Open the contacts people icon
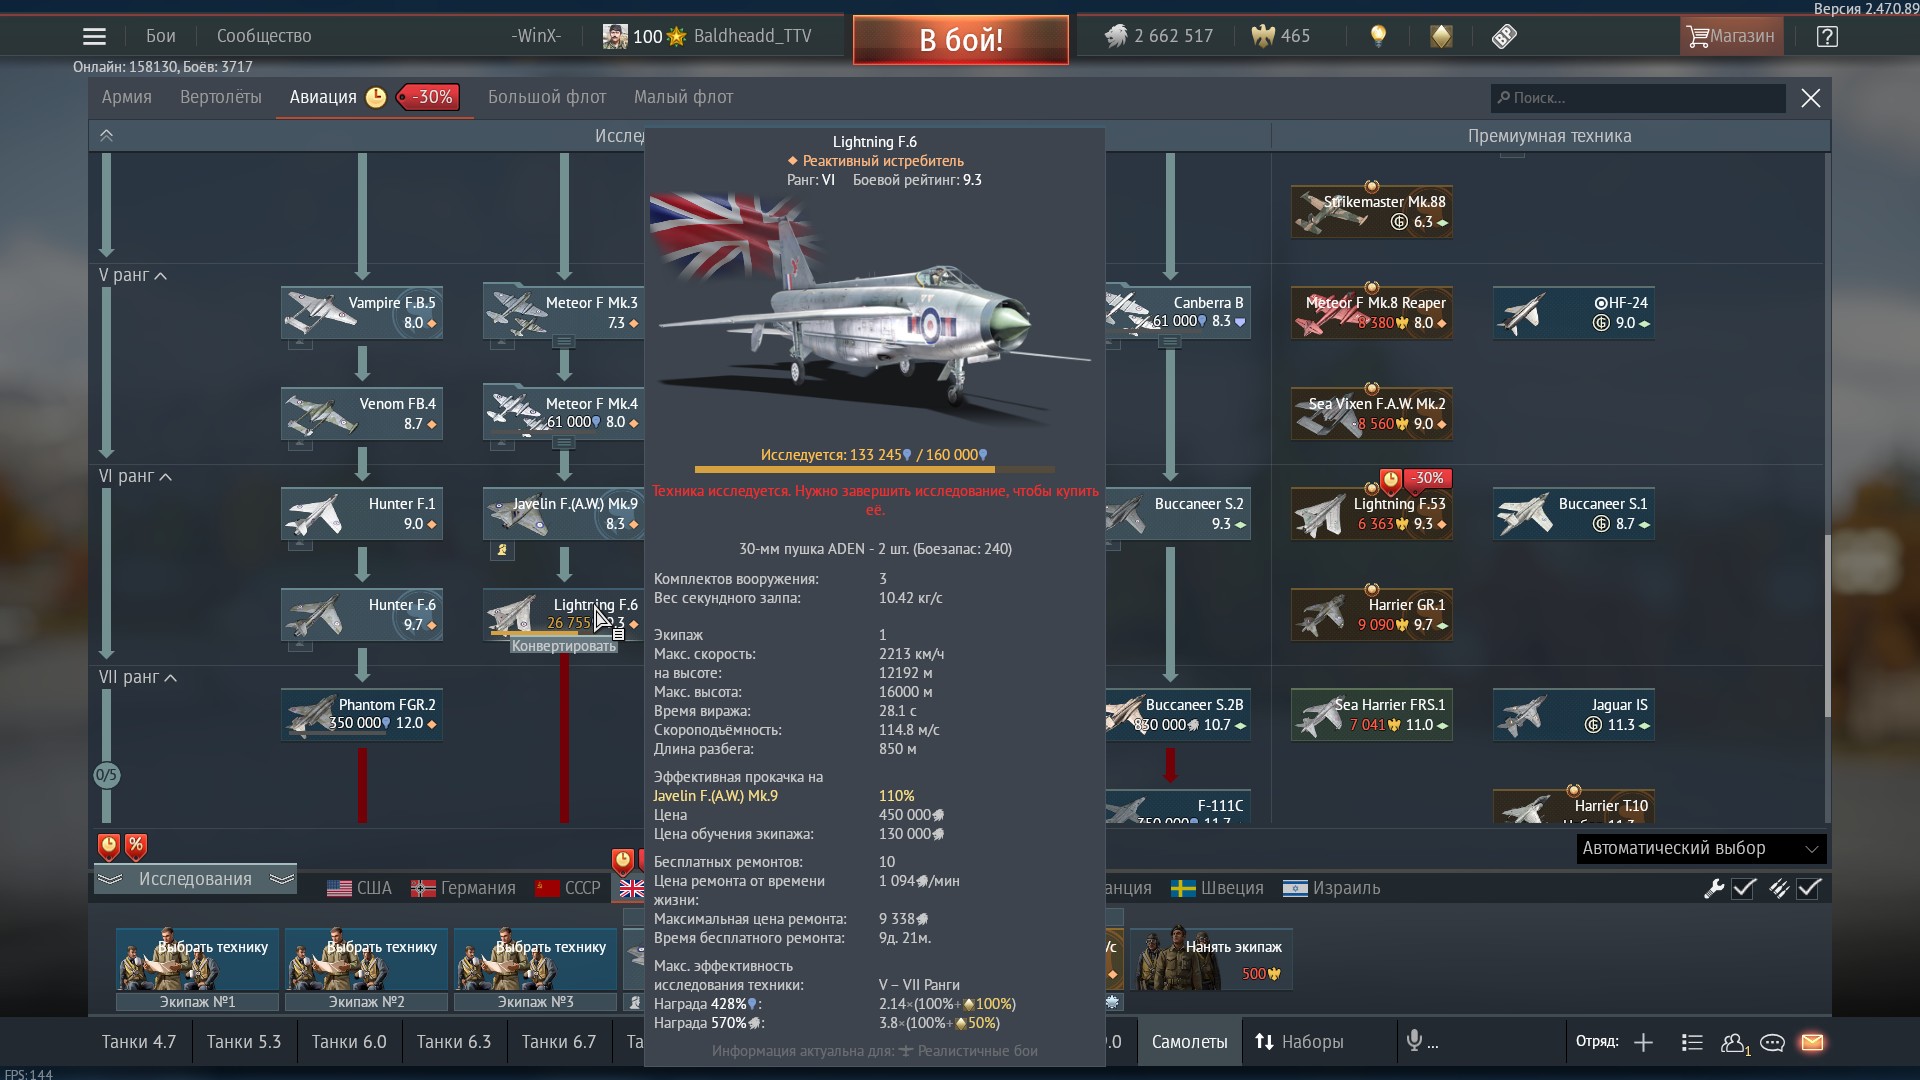Image resolution: width=1920 pixels, height=1080 pixels. pyautogui.click(x=1735, y=1042)
